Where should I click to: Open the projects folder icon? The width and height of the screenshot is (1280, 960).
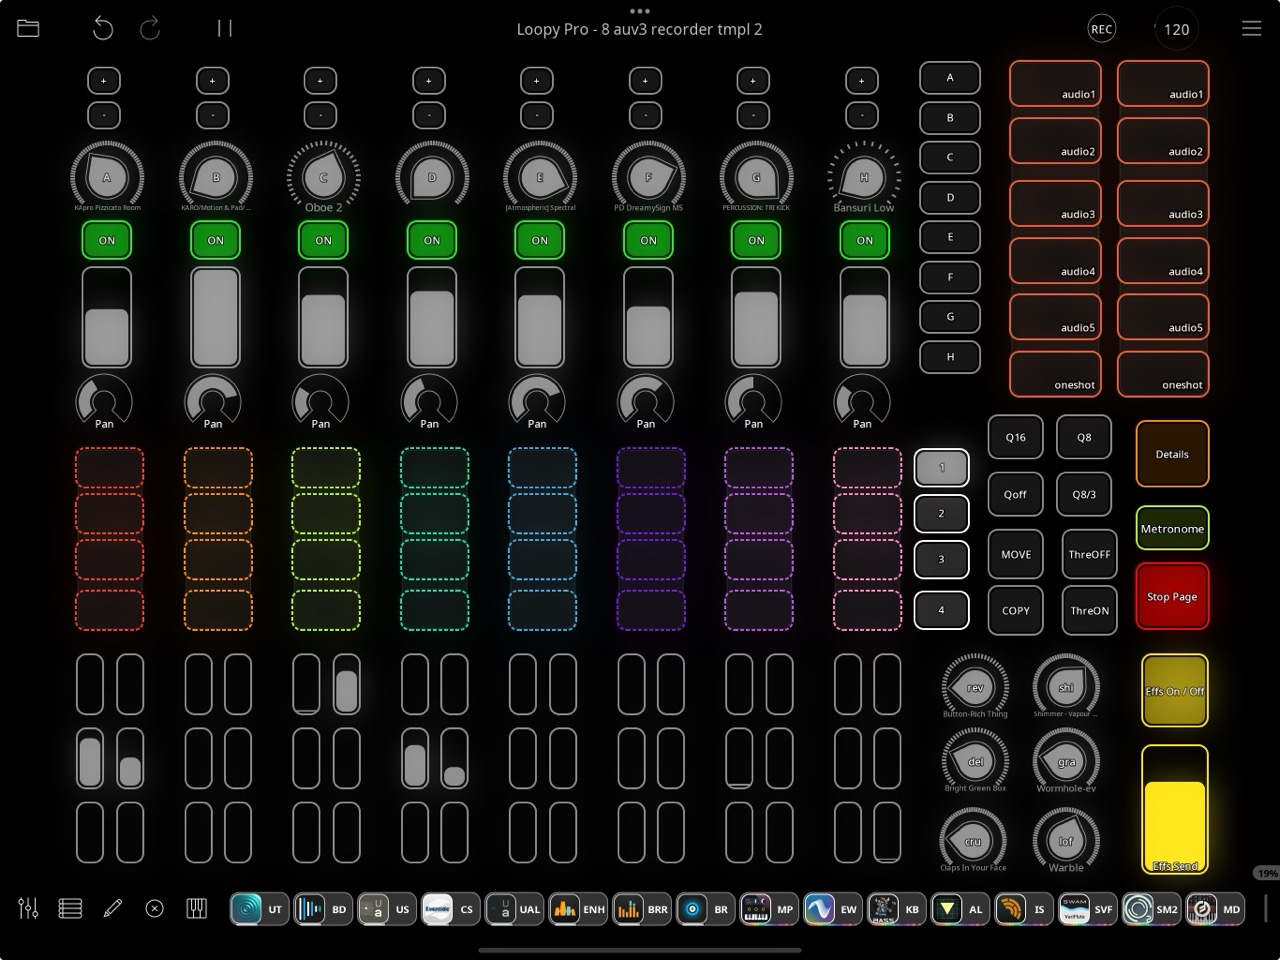pos(28,29)
